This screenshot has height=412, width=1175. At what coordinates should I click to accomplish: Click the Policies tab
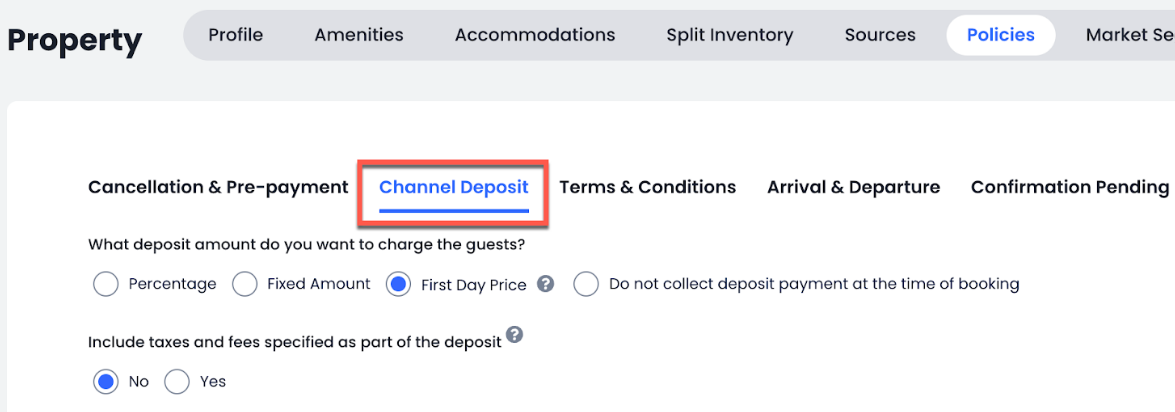[x=1000, y=35]
